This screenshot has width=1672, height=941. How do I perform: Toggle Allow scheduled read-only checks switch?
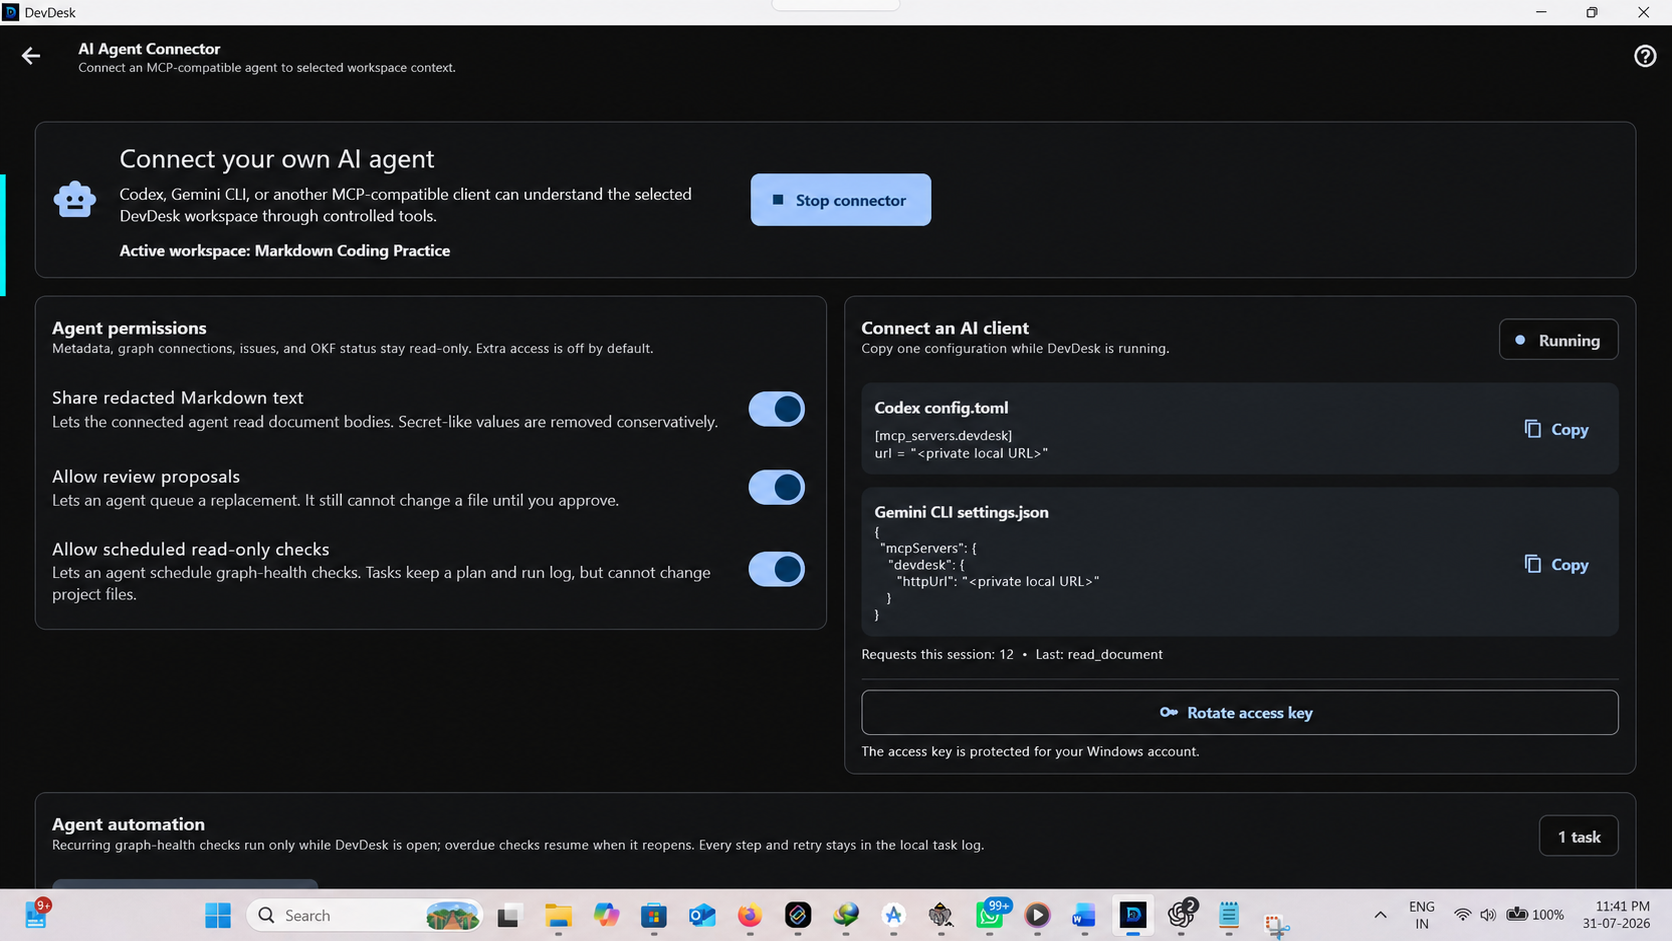(777, 570)
